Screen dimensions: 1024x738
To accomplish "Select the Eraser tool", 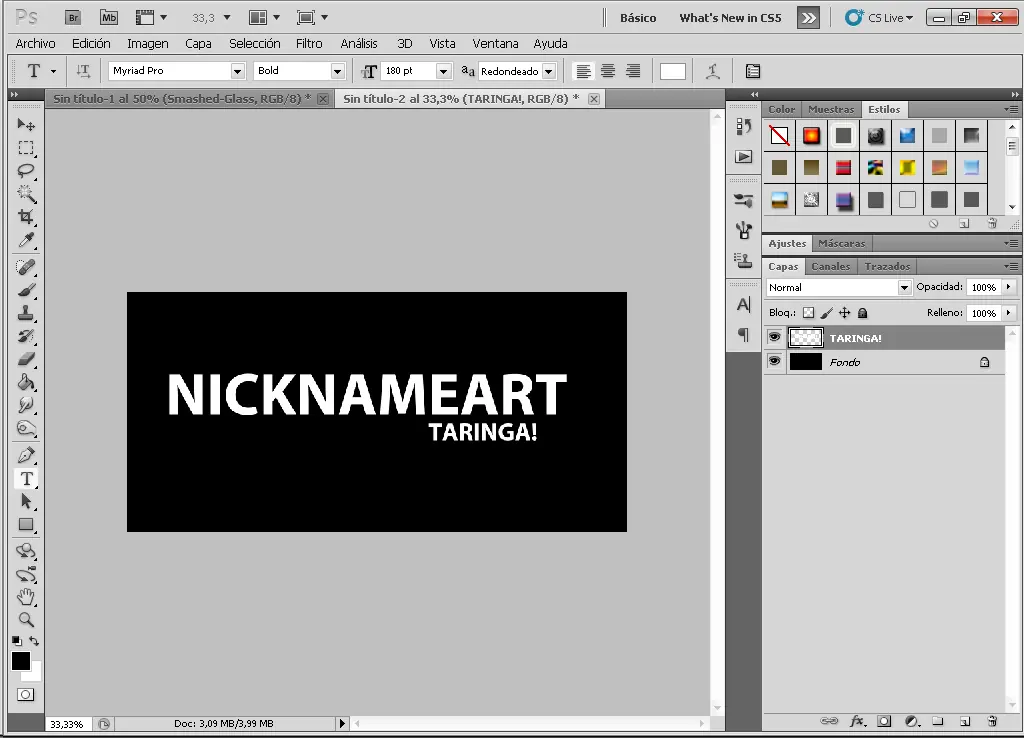I will pyautogui.click(x=26, y=359).
